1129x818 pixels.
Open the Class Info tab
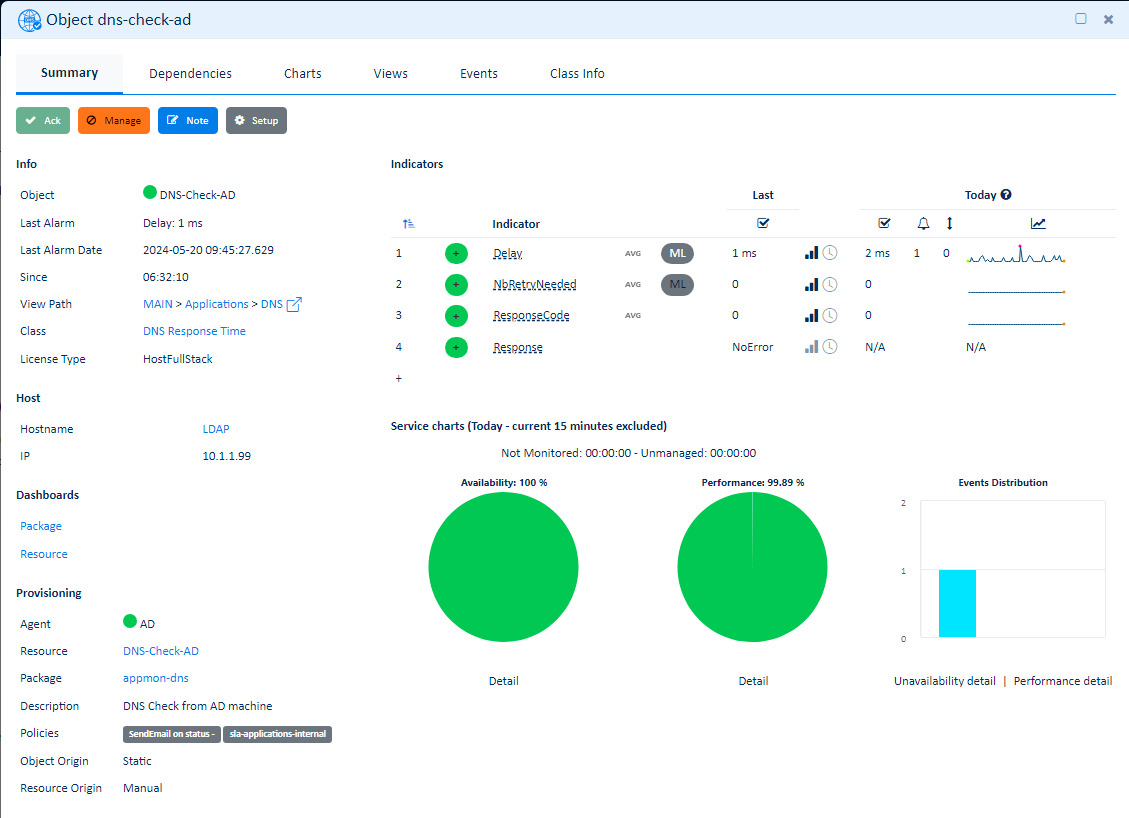click(577, 74)
